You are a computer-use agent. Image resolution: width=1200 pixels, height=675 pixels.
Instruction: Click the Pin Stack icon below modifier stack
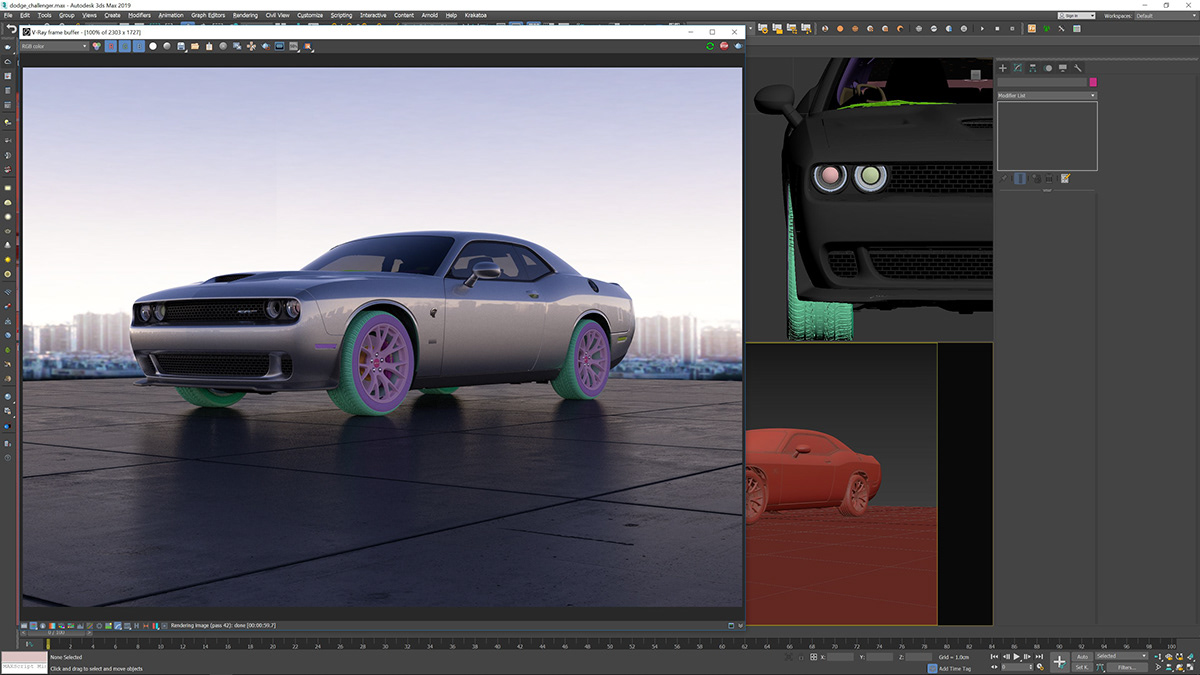(x=1004, y=178)
